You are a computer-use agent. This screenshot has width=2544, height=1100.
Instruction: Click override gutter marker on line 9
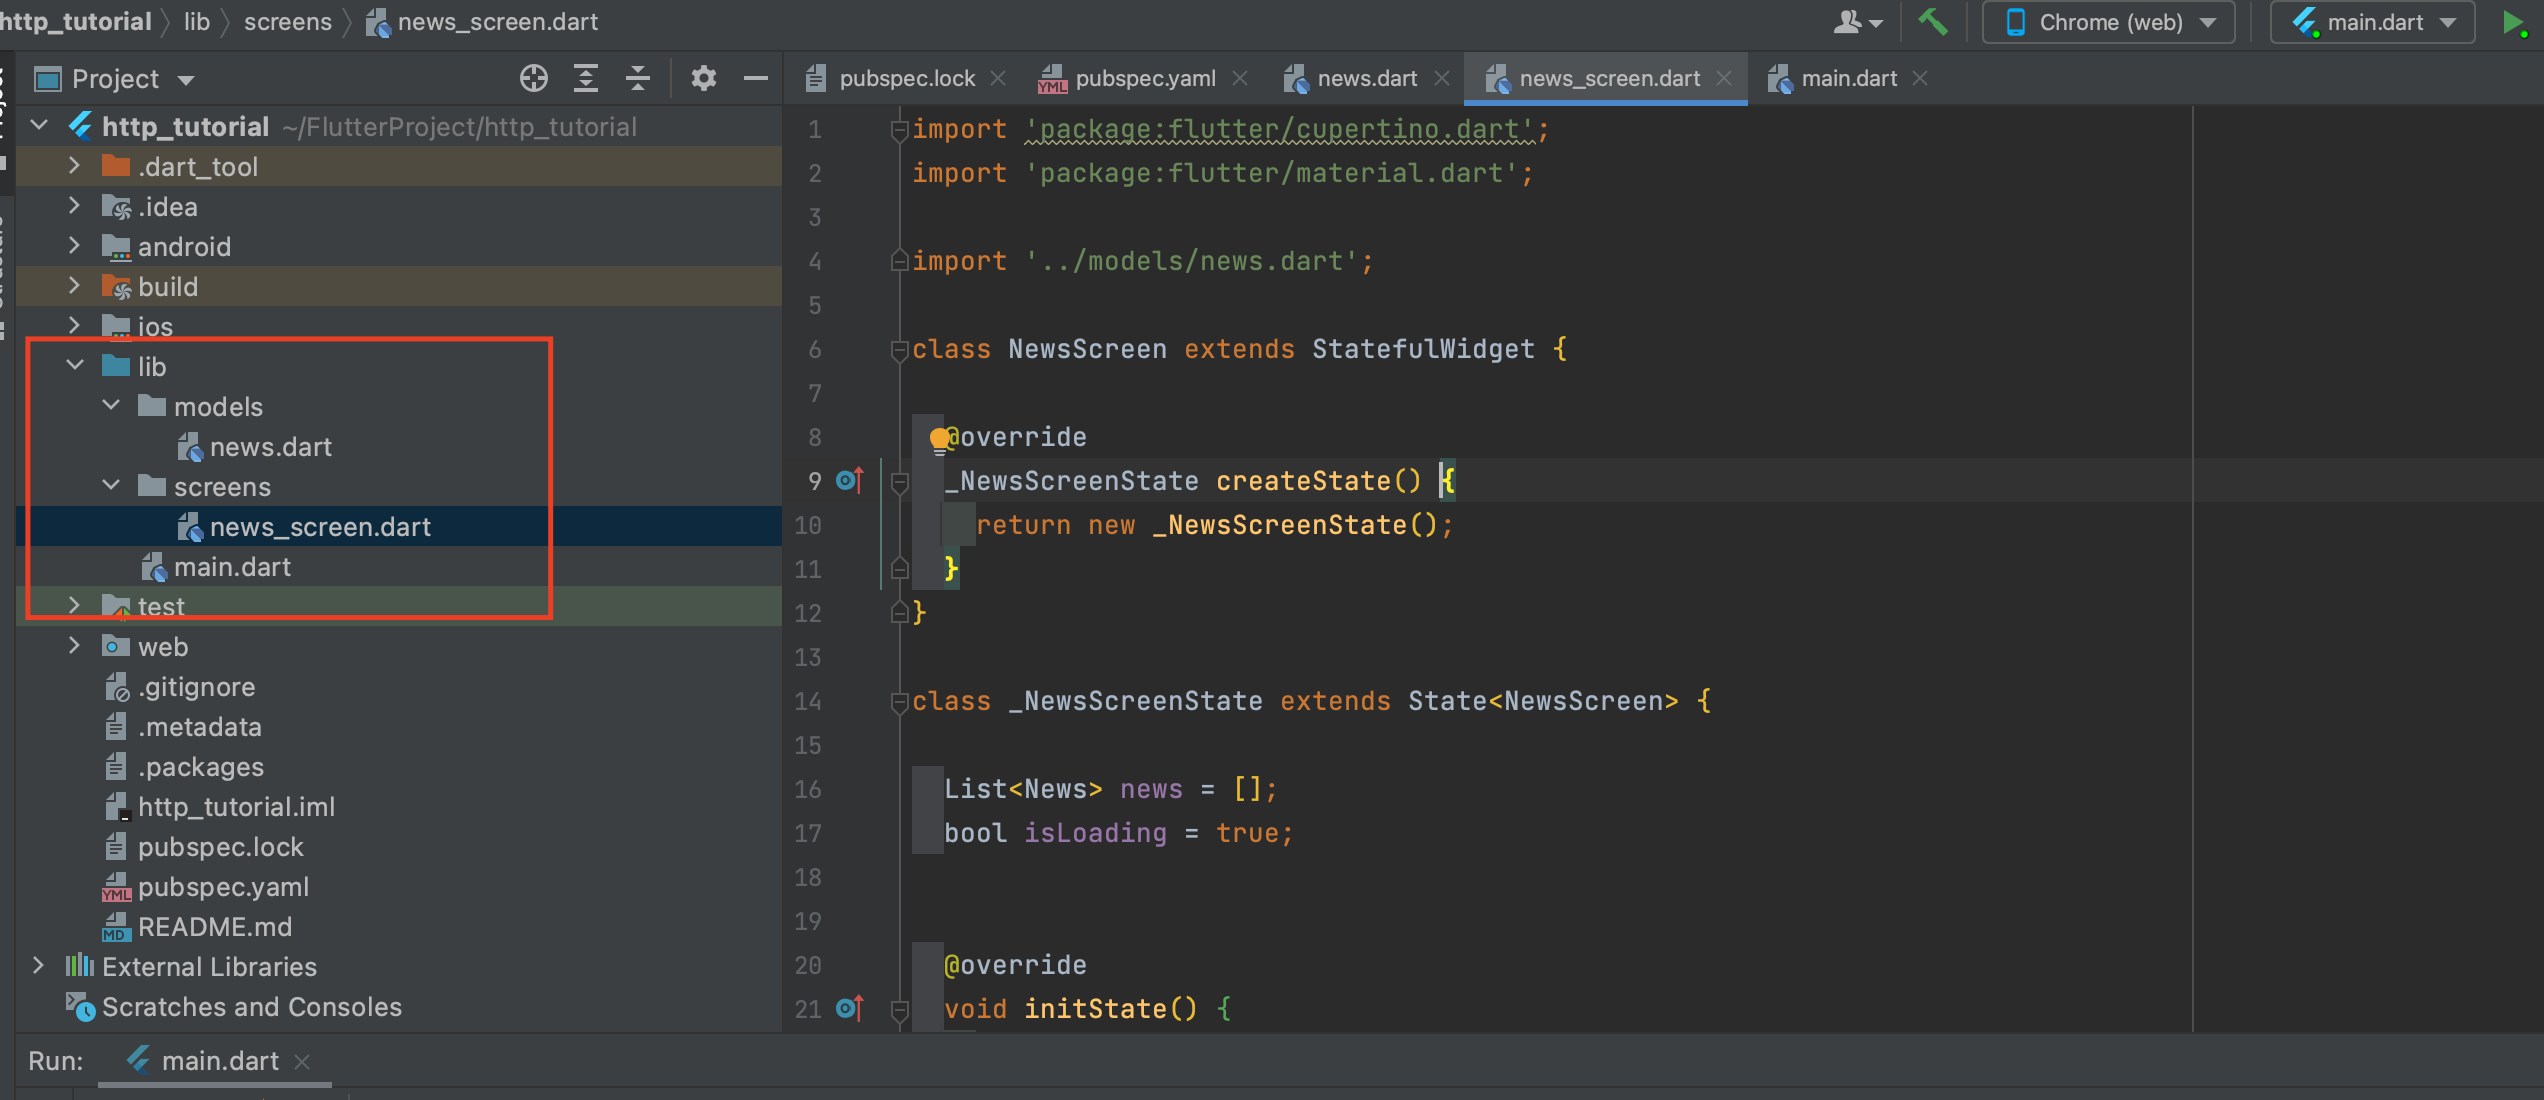849,481
